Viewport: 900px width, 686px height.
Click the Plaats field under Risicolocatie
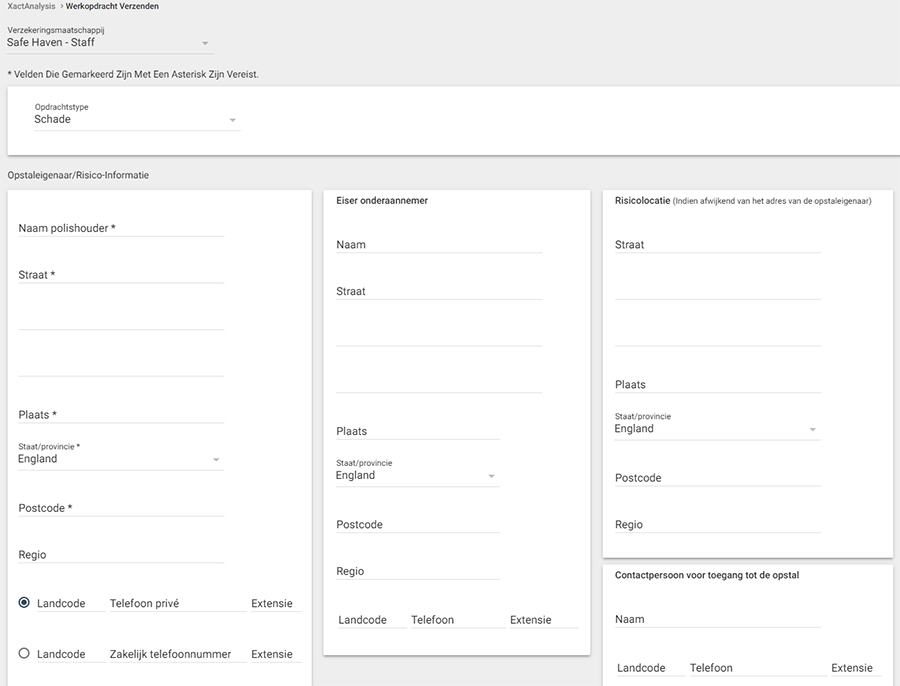click(x=718, y=385)
